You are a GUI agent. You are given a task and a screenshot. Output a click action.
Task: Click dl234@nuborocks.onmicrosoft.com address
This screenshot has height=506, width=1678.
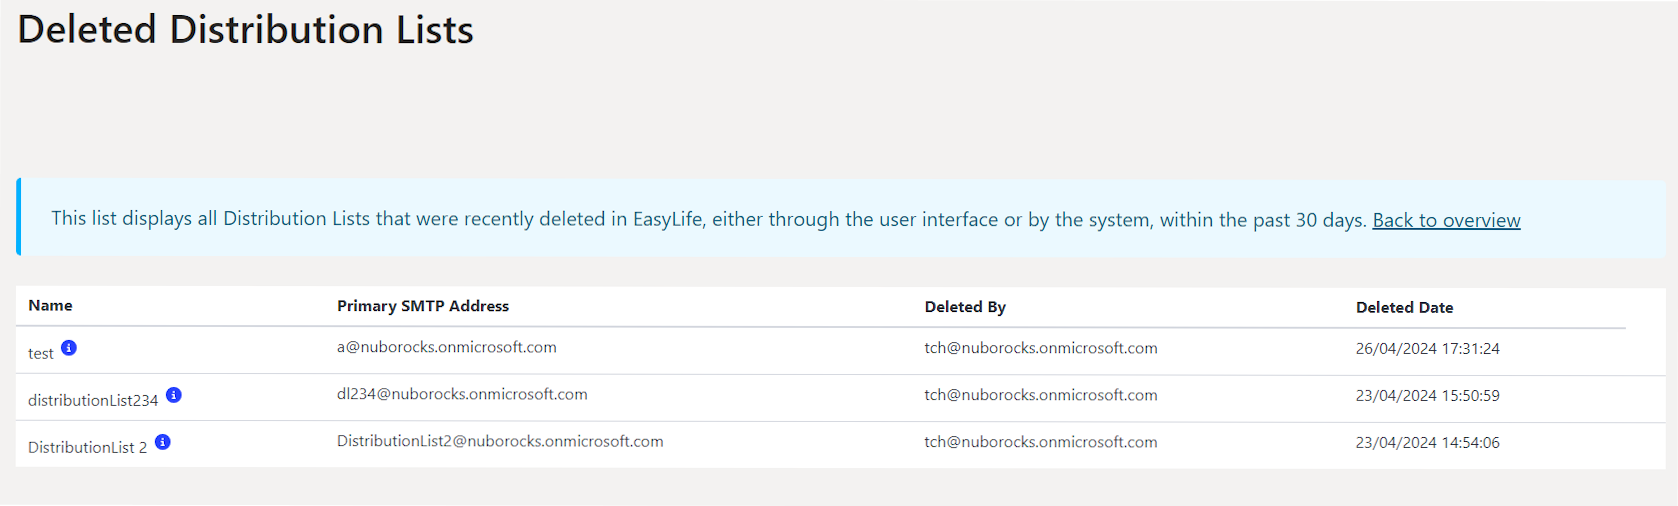[x=462, y=394]
